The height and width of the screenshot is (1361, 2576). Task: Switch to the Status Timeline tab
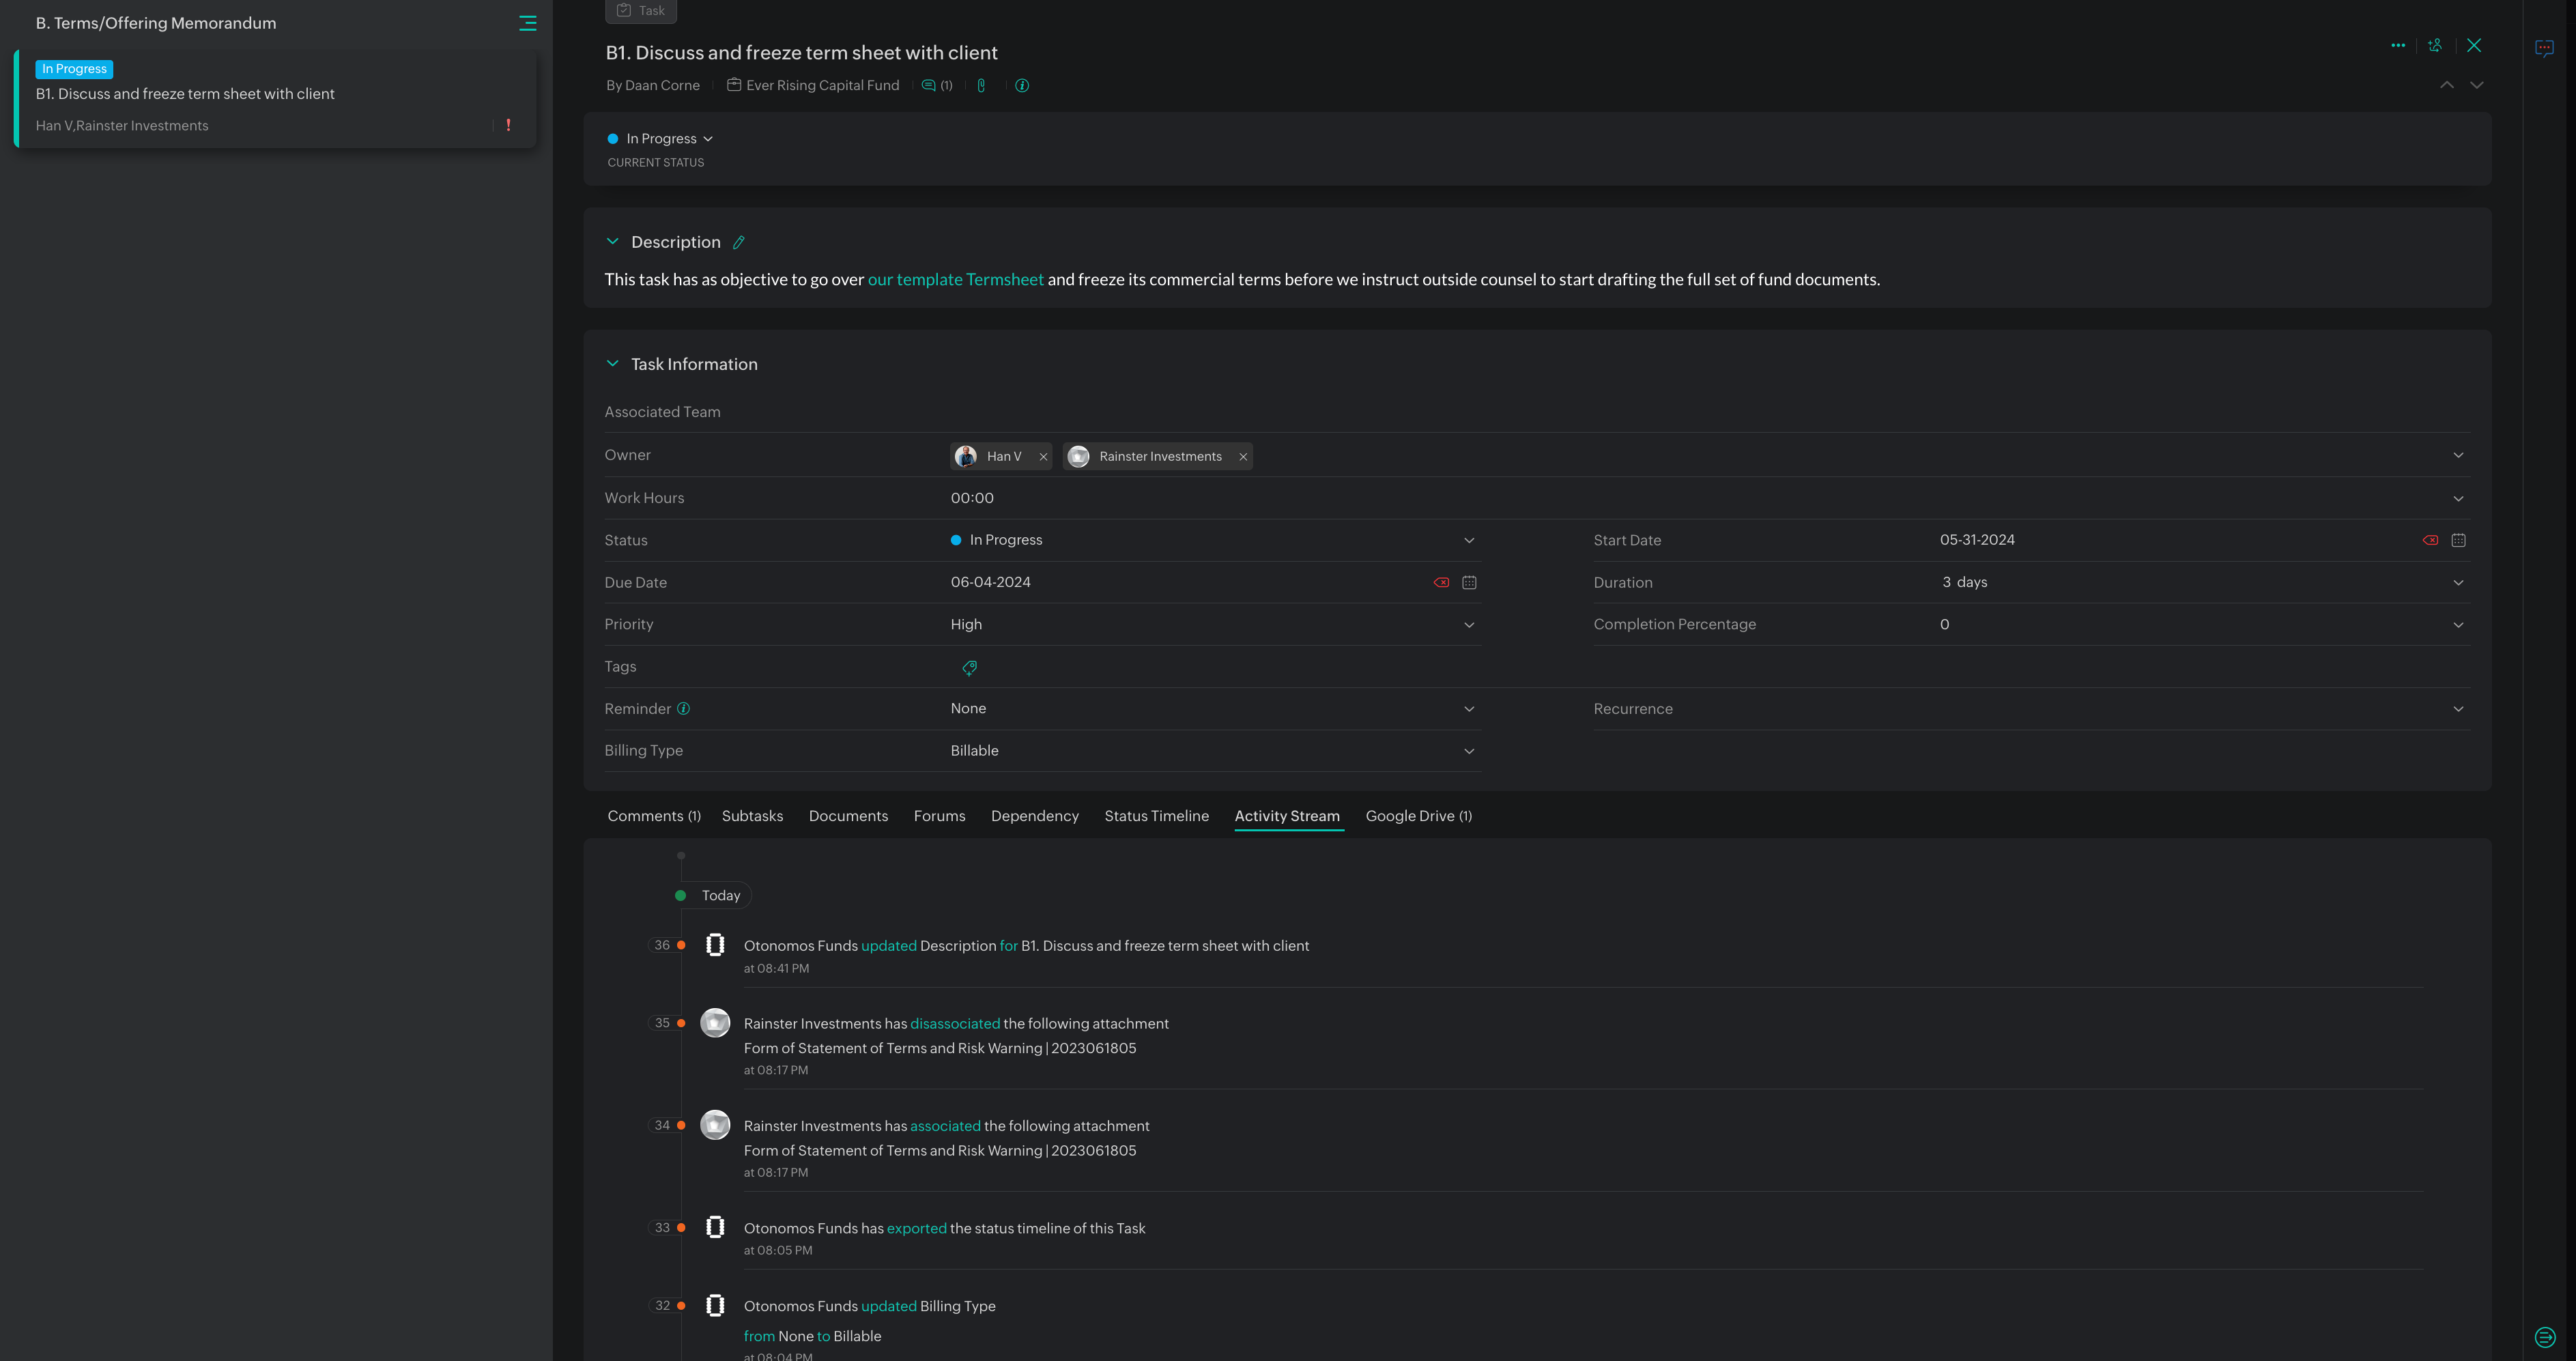pos(1156,816)
